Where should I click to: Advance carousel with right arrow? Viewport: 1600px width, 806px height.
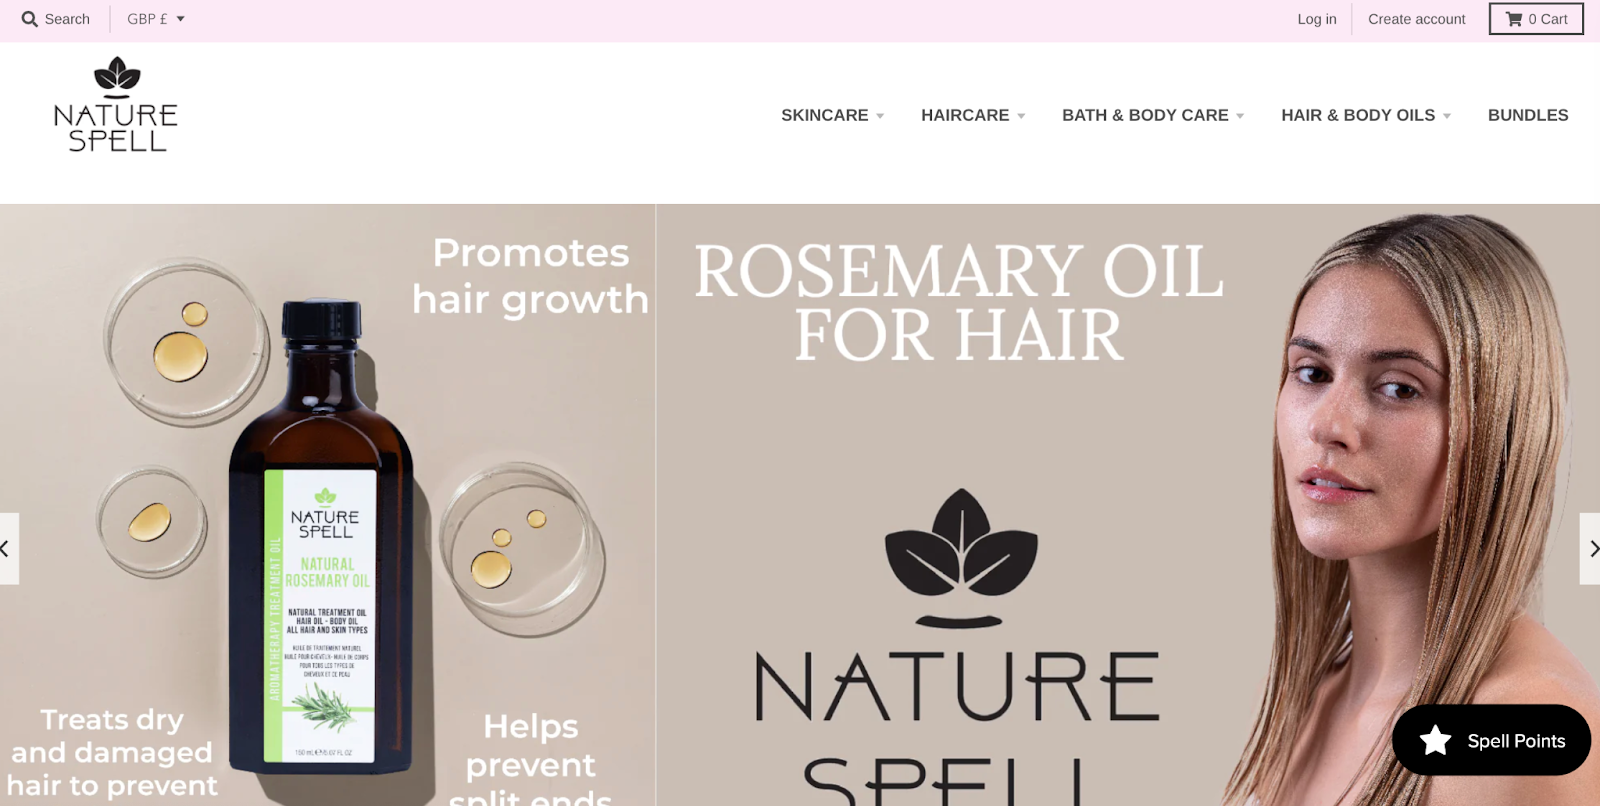point(1591,548)
